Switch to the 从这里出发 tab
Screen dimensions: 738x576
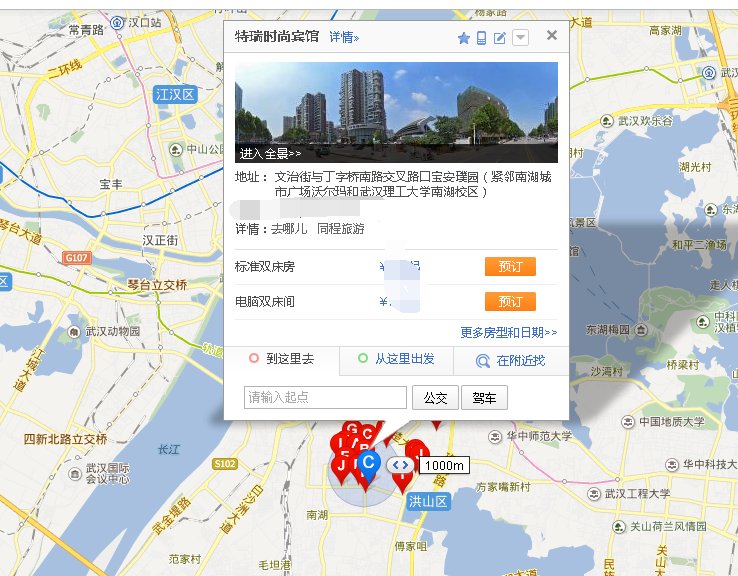396,360
